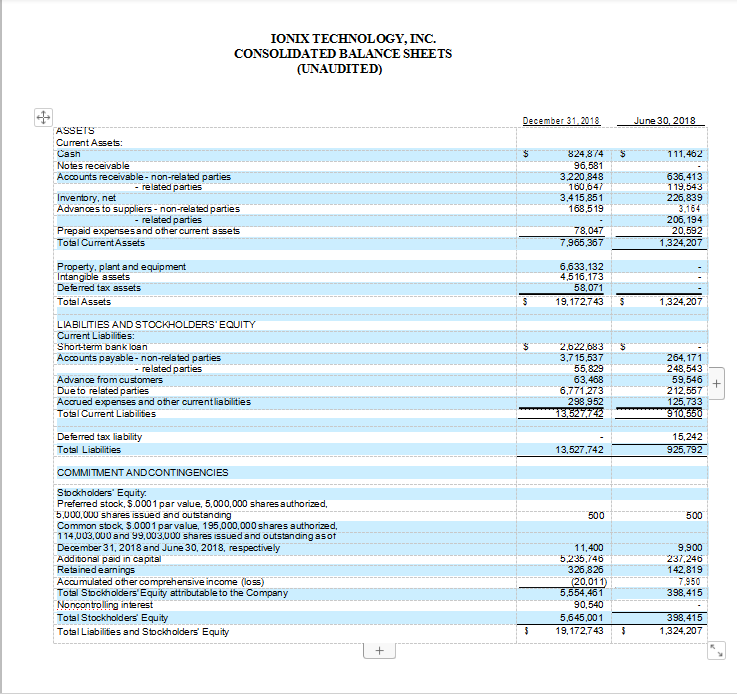Click the December 31, 2018 column header
This screenshot has height=694, width=737.
561,121
